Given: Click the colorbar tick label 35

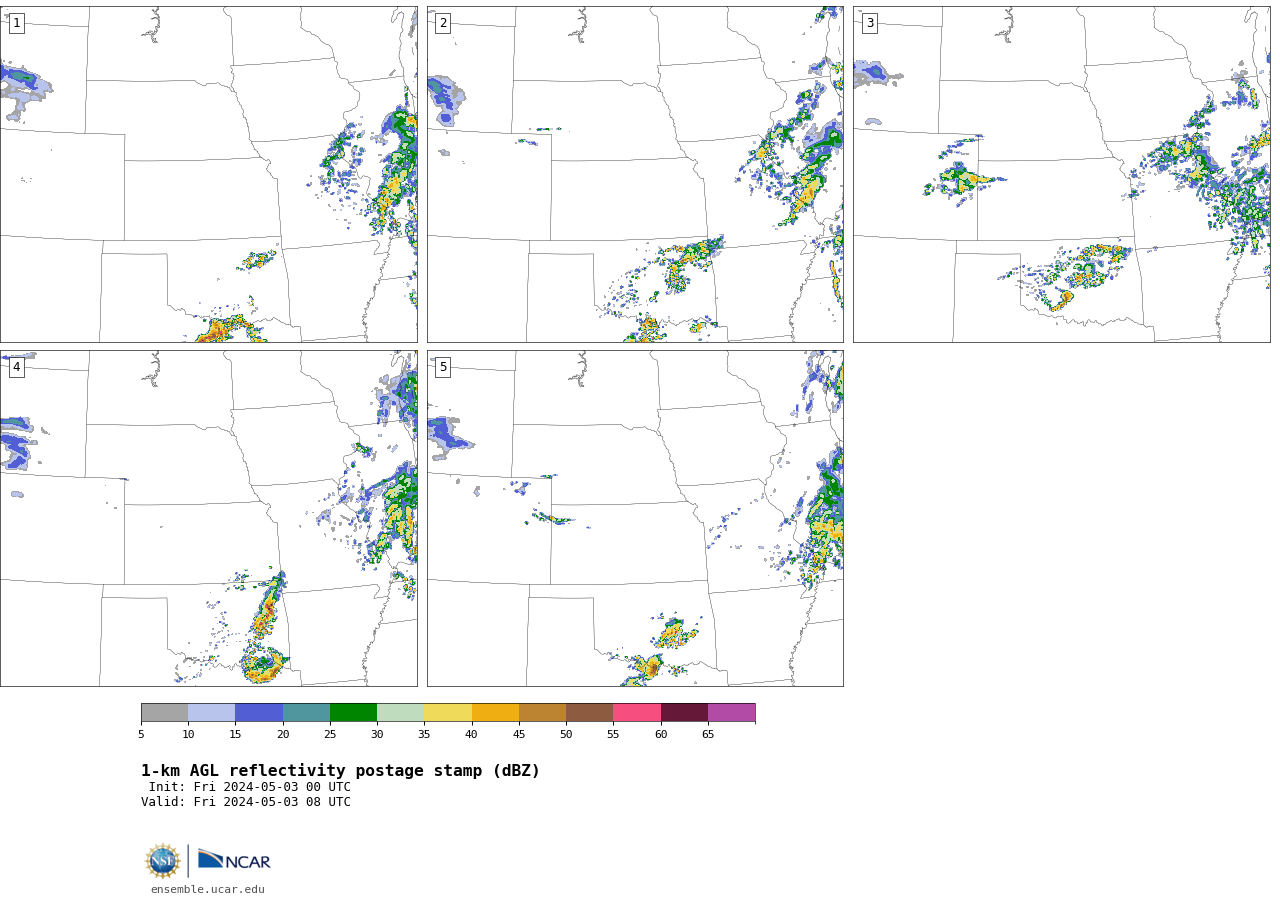Looking at the screenshot, I should [424, 735].
